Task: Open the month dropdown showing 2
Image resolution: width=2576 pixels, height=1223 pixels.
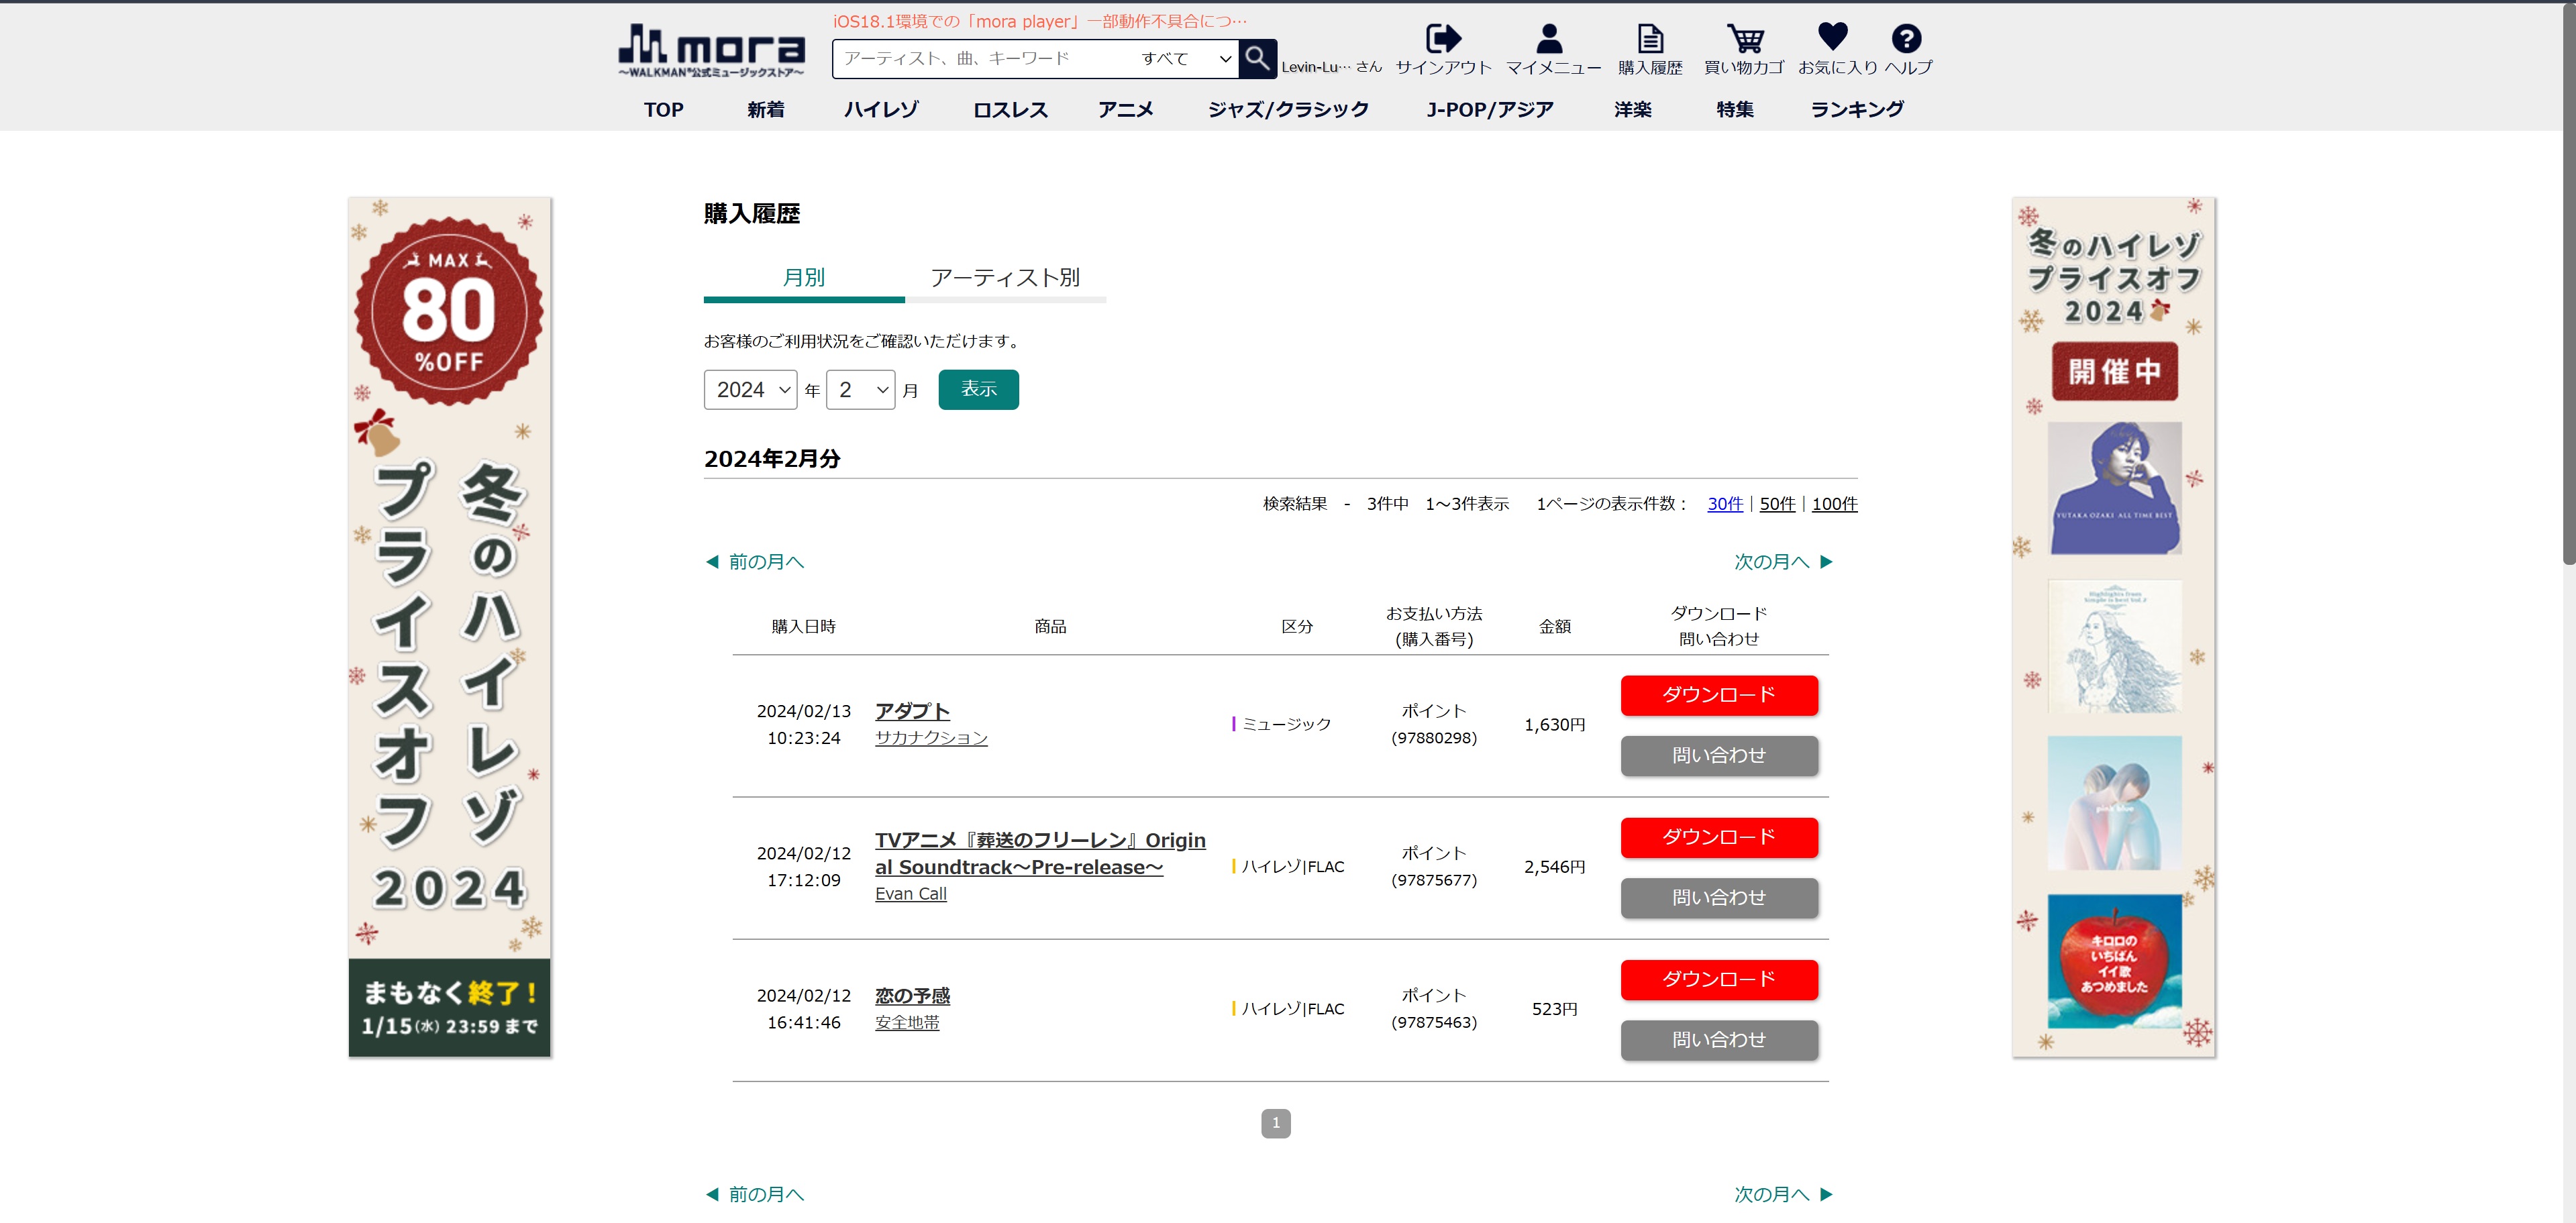Action: tap(860, 390)
